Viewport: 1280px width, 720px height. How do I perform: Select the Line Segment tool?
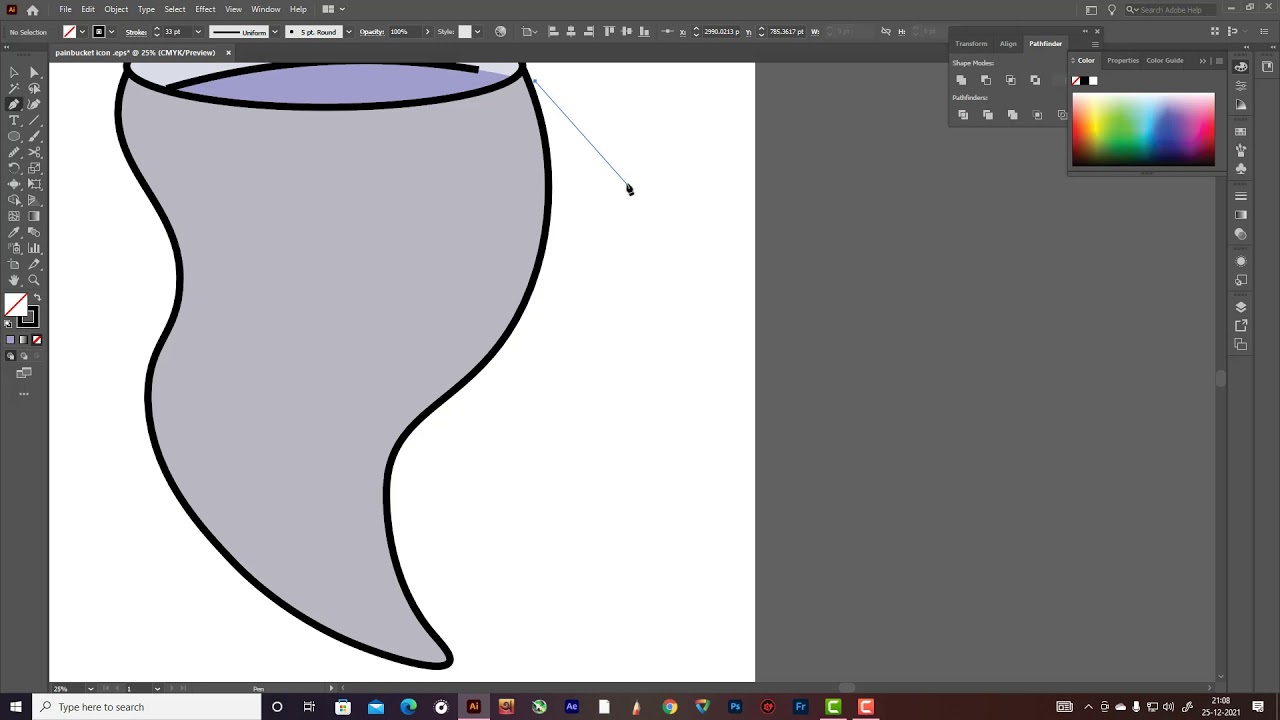[x=34, y=120]
